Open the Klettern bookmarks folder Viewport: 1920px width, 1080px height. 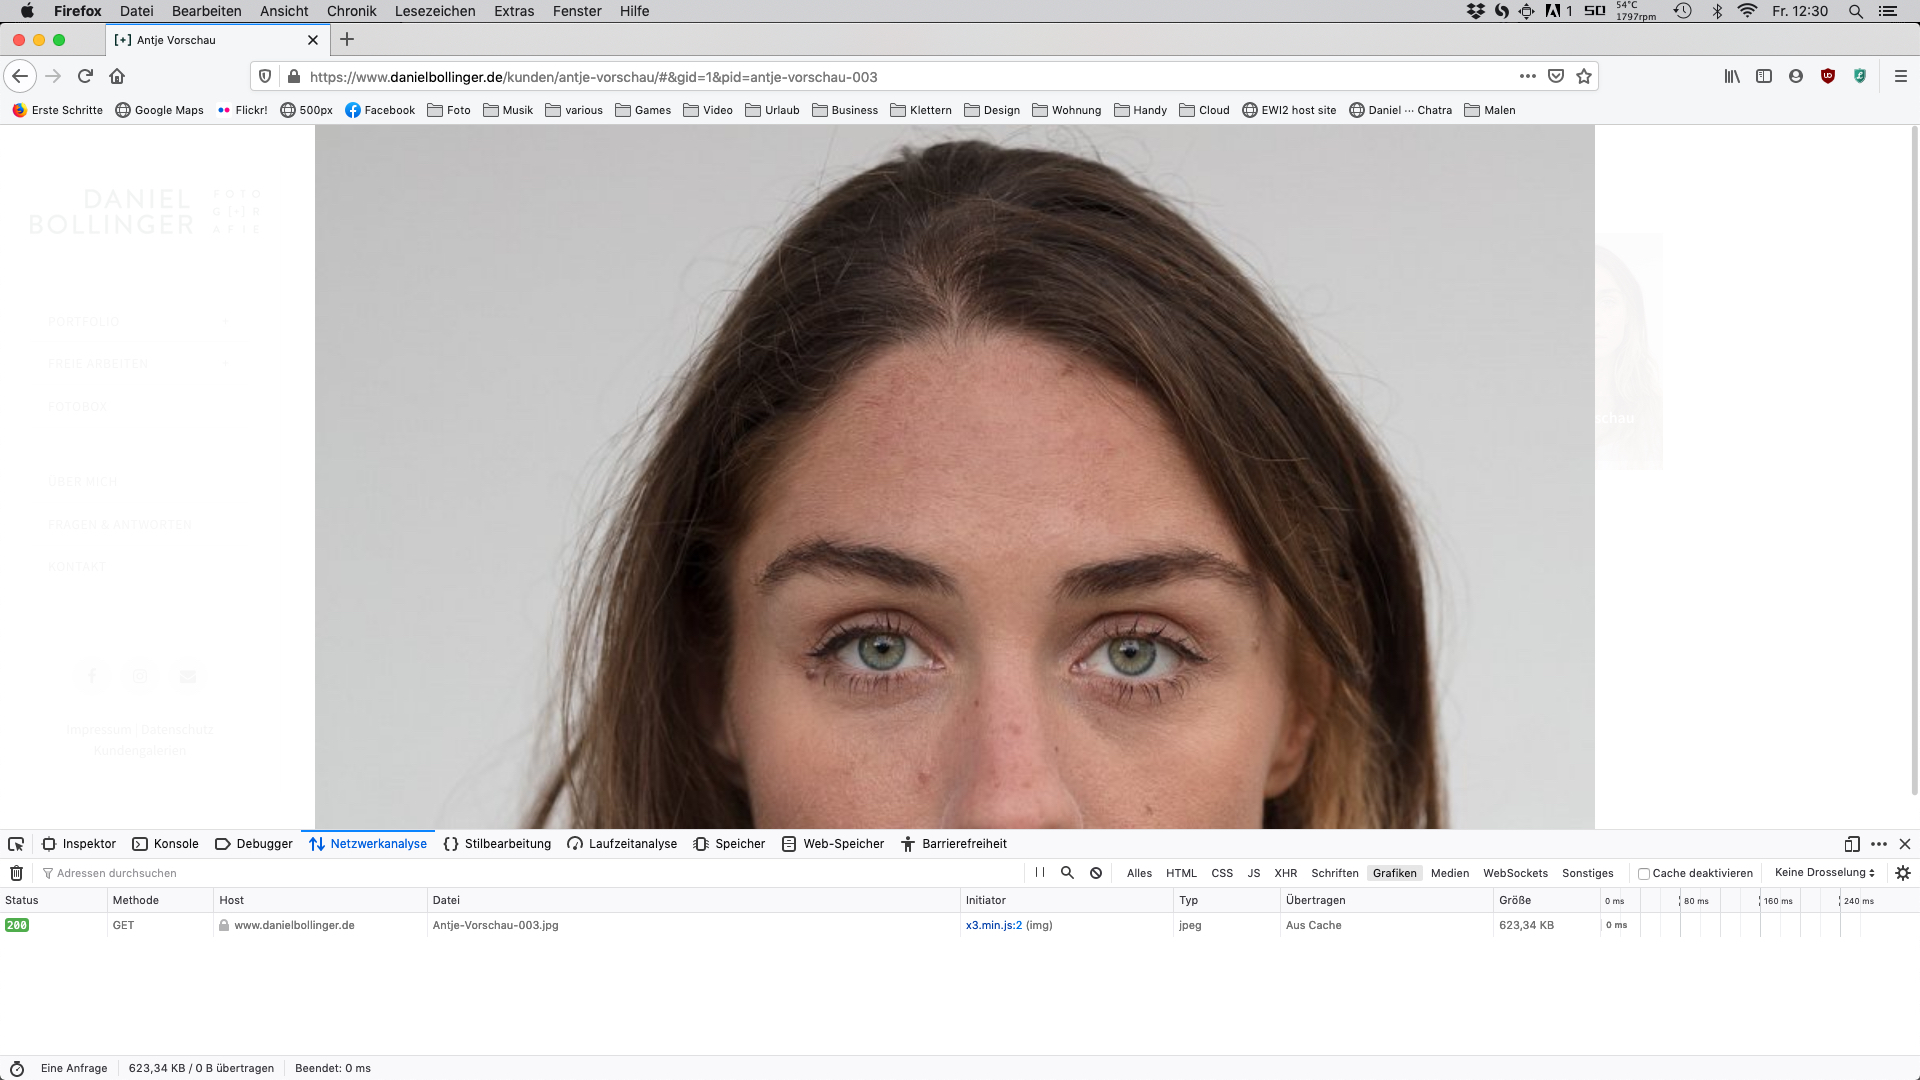[921, 110]
